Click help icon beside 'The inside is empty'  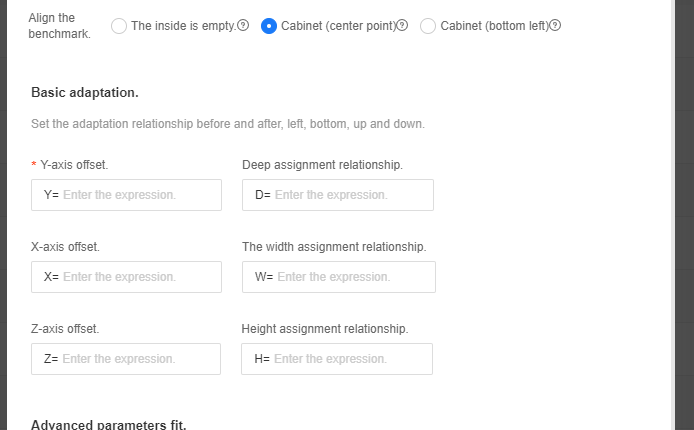click(244, 26)
